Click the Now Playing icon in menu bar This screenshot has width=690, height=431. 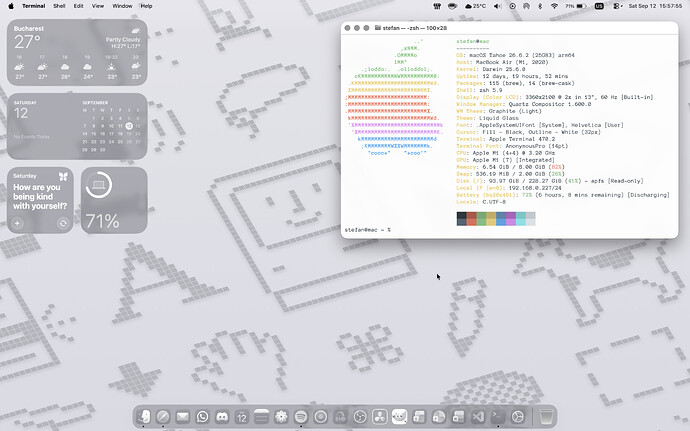coord(512,6)
